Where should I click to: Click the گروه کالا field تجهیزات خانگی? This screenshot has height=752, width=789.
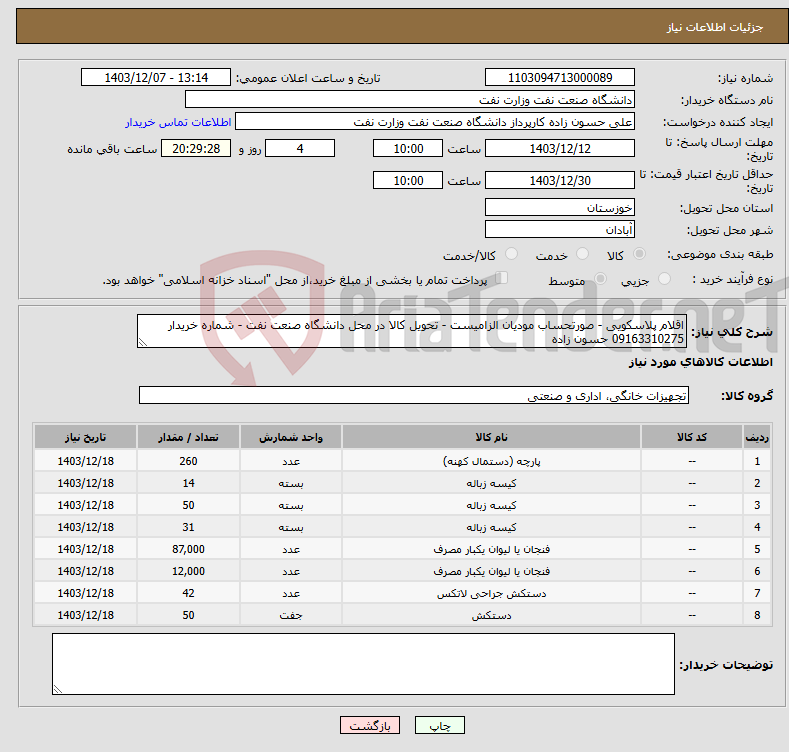(x=414, y=396)
